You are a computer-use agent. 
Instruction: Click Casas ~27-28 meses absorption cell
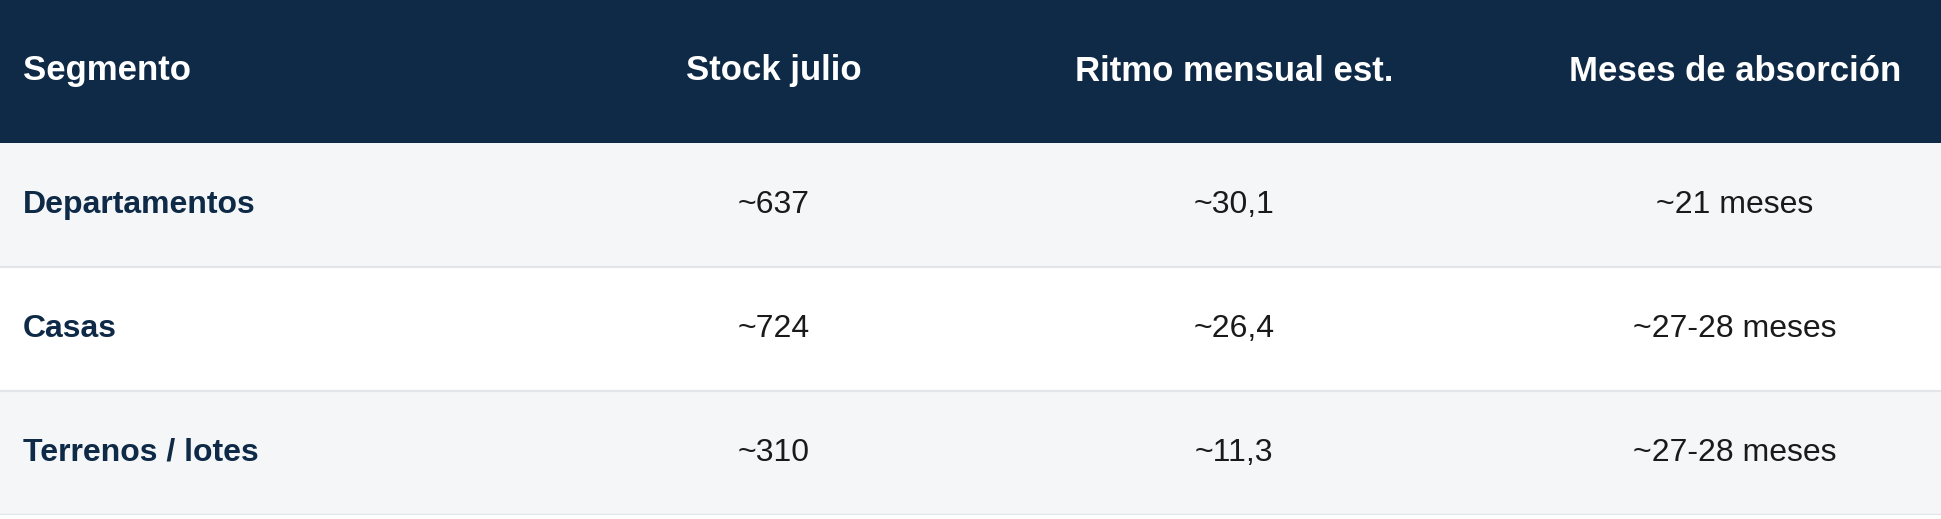tap(1734, 326)
